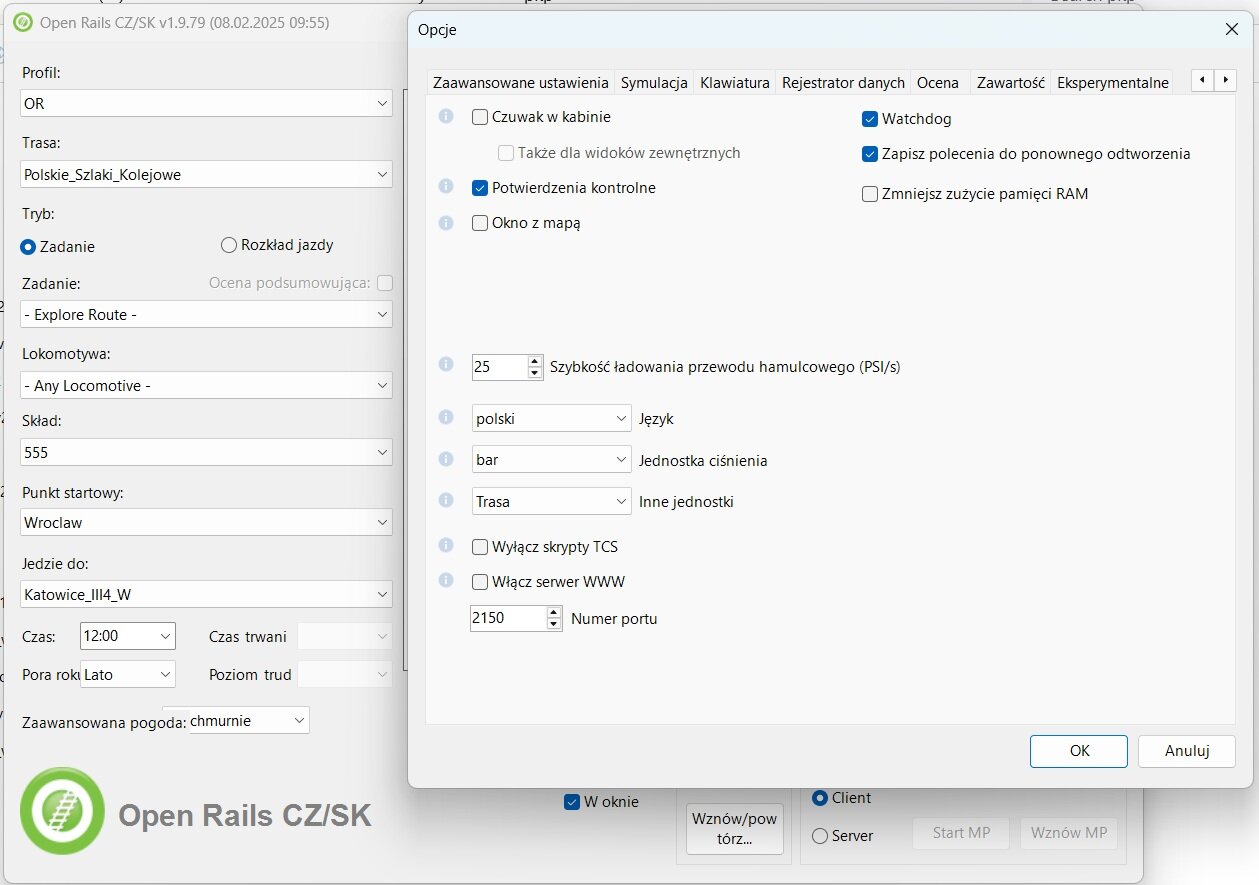Click info icon beside Okno z mapą
Viewport: 1259px width, 885px height.
click(446, 223)
